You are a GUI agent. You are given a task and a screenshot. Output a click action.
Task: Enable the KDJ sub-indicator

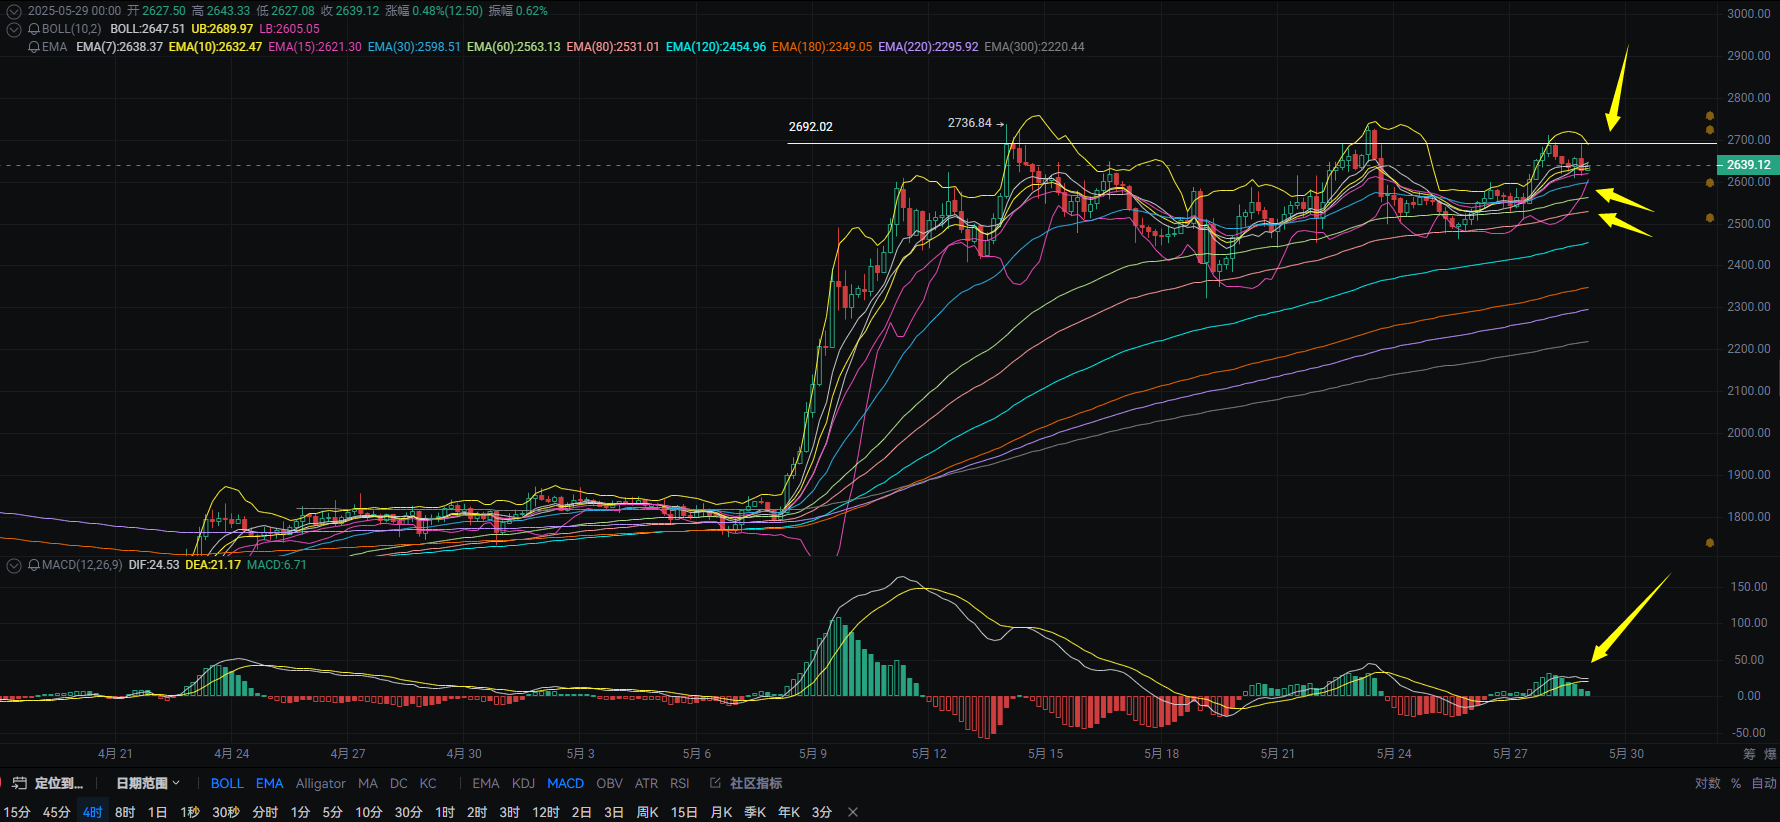[x=523, y=783]
